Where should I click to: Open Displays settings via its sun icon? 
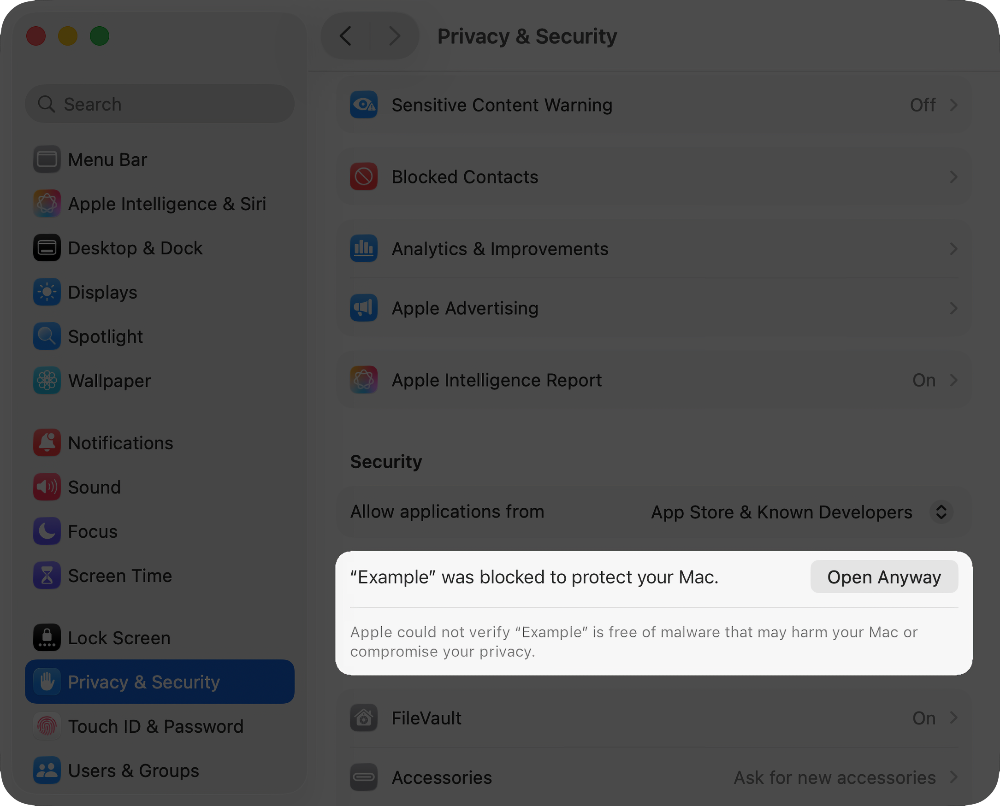pos(46,292)
